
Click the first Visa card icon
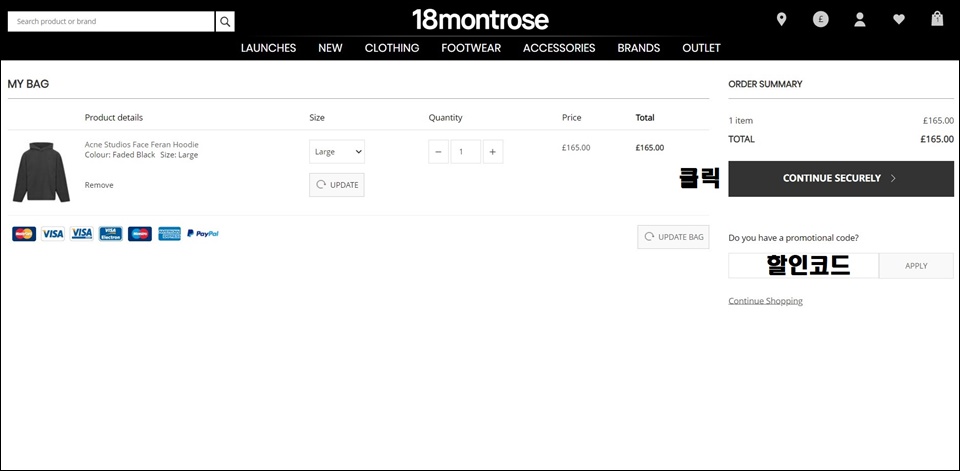[x=53, y=233]
